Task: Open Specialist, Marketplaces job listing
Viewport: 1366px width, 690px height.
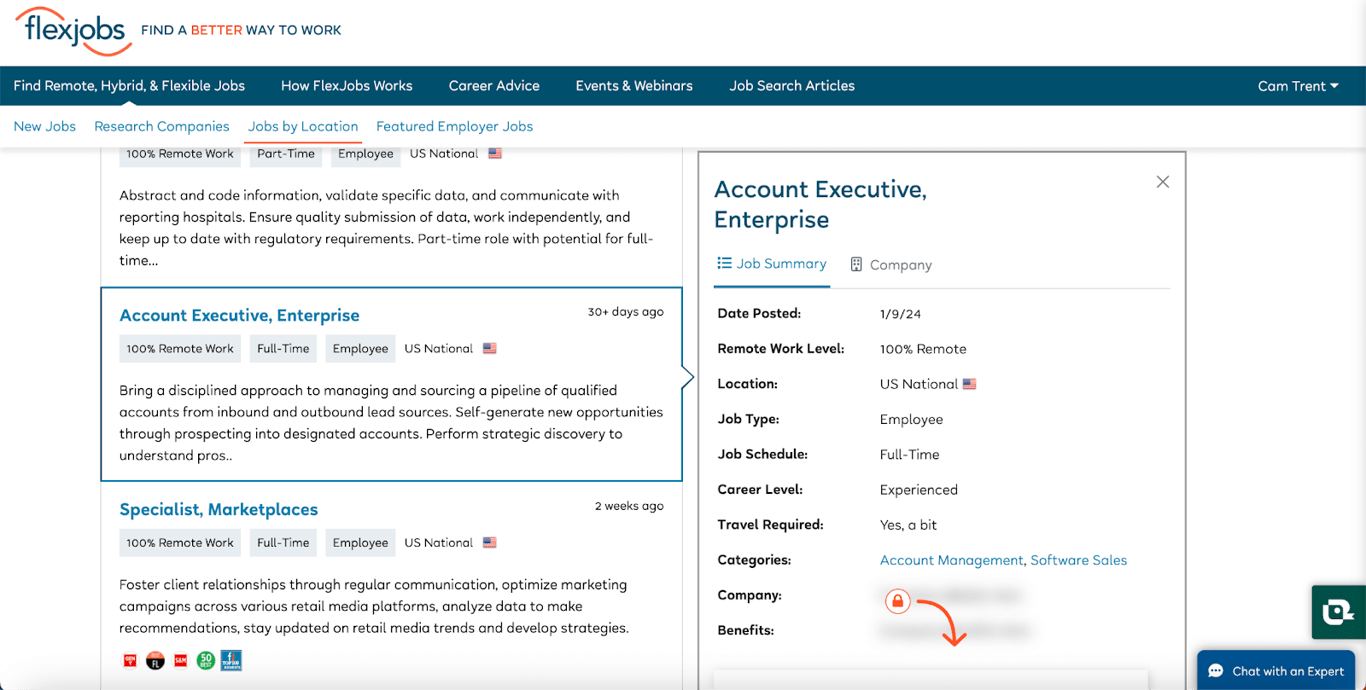Action: coord(218,509)
